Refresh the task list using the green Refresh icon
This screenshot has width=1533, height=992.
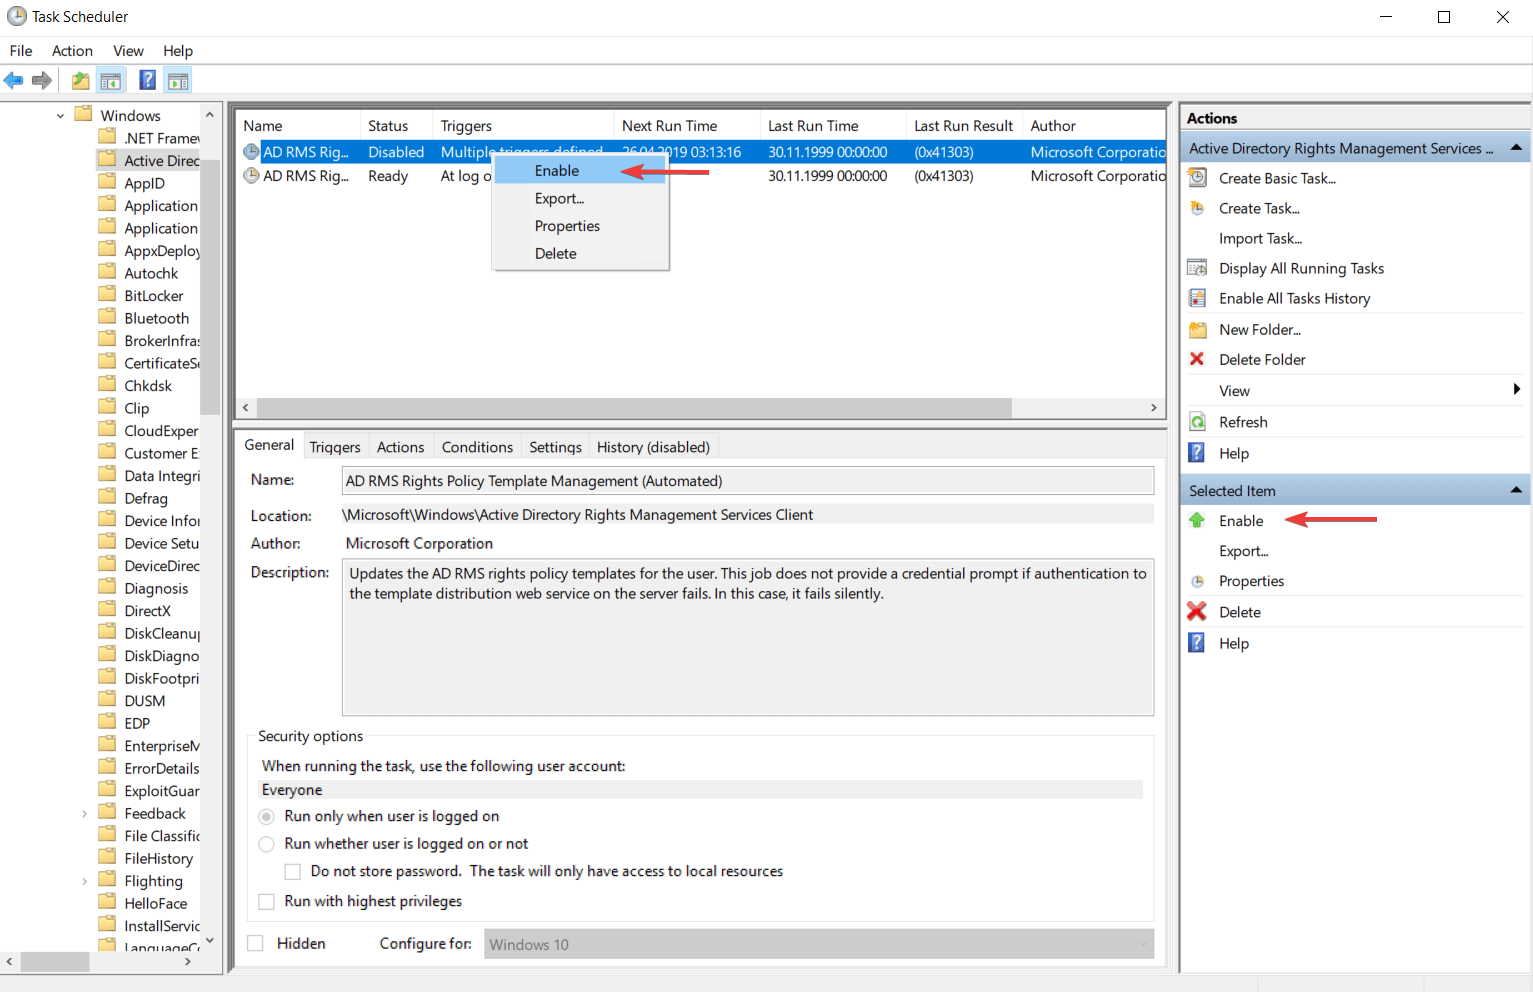pyautogui.click(x=1197, y=421)
